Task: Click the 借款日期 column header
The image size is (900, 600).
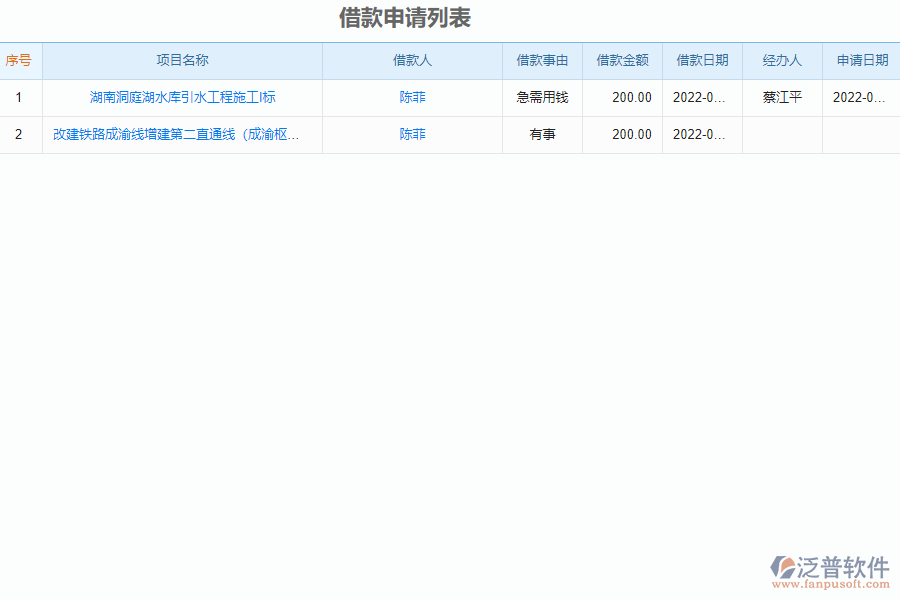Action: click(701, 60)
